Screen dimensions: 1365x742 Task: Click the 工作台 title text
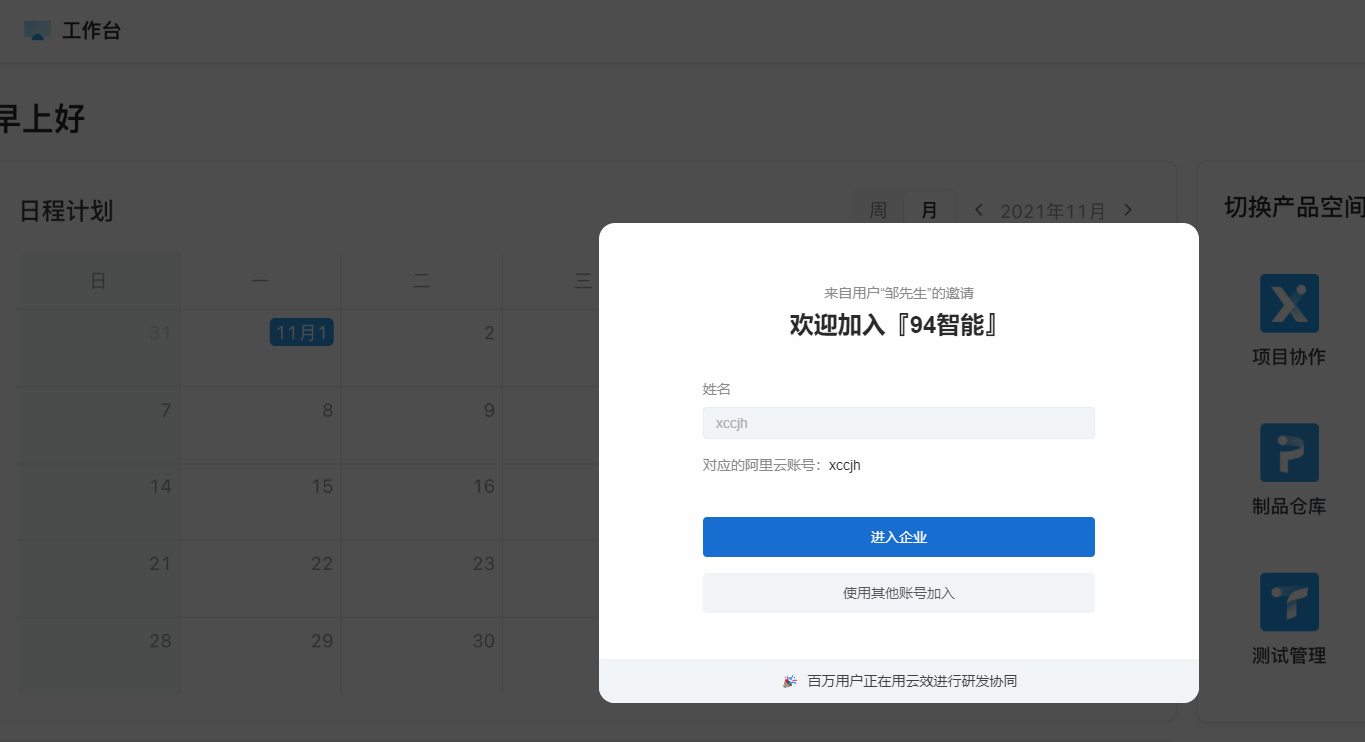(91, 31)
